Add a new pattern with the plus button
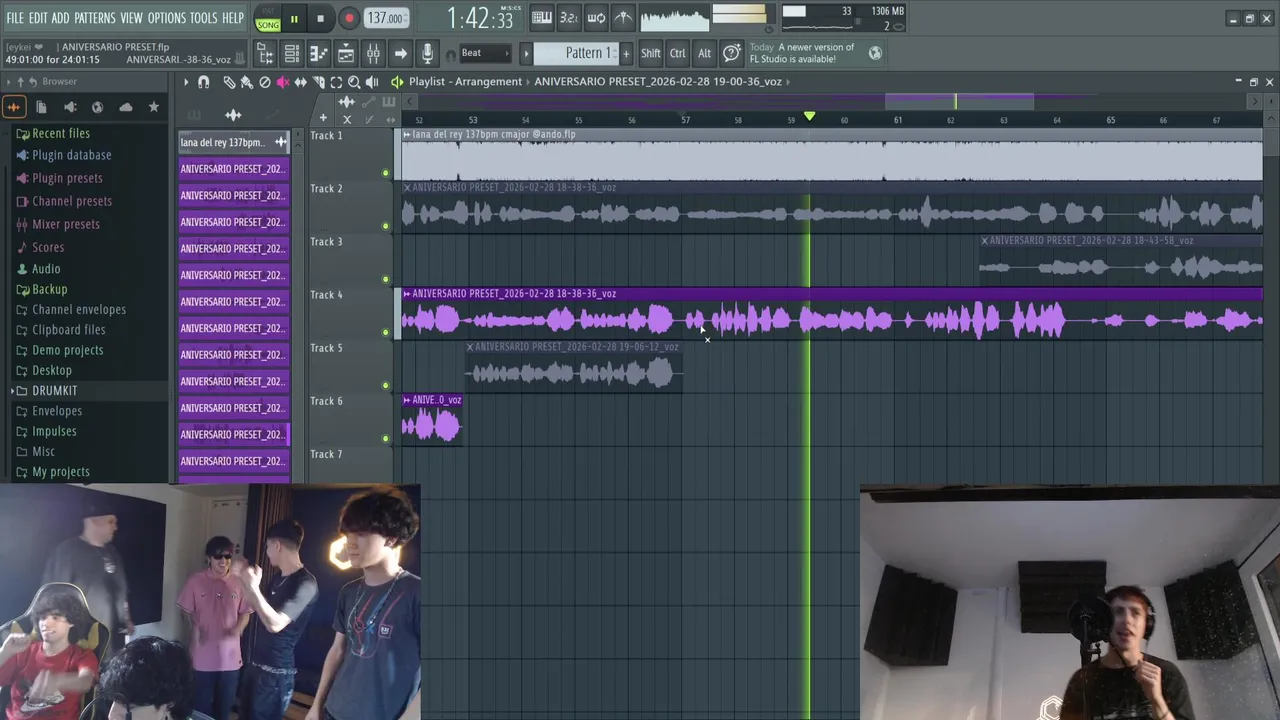The image size is (1280, 720). click(x=627, y=53)
